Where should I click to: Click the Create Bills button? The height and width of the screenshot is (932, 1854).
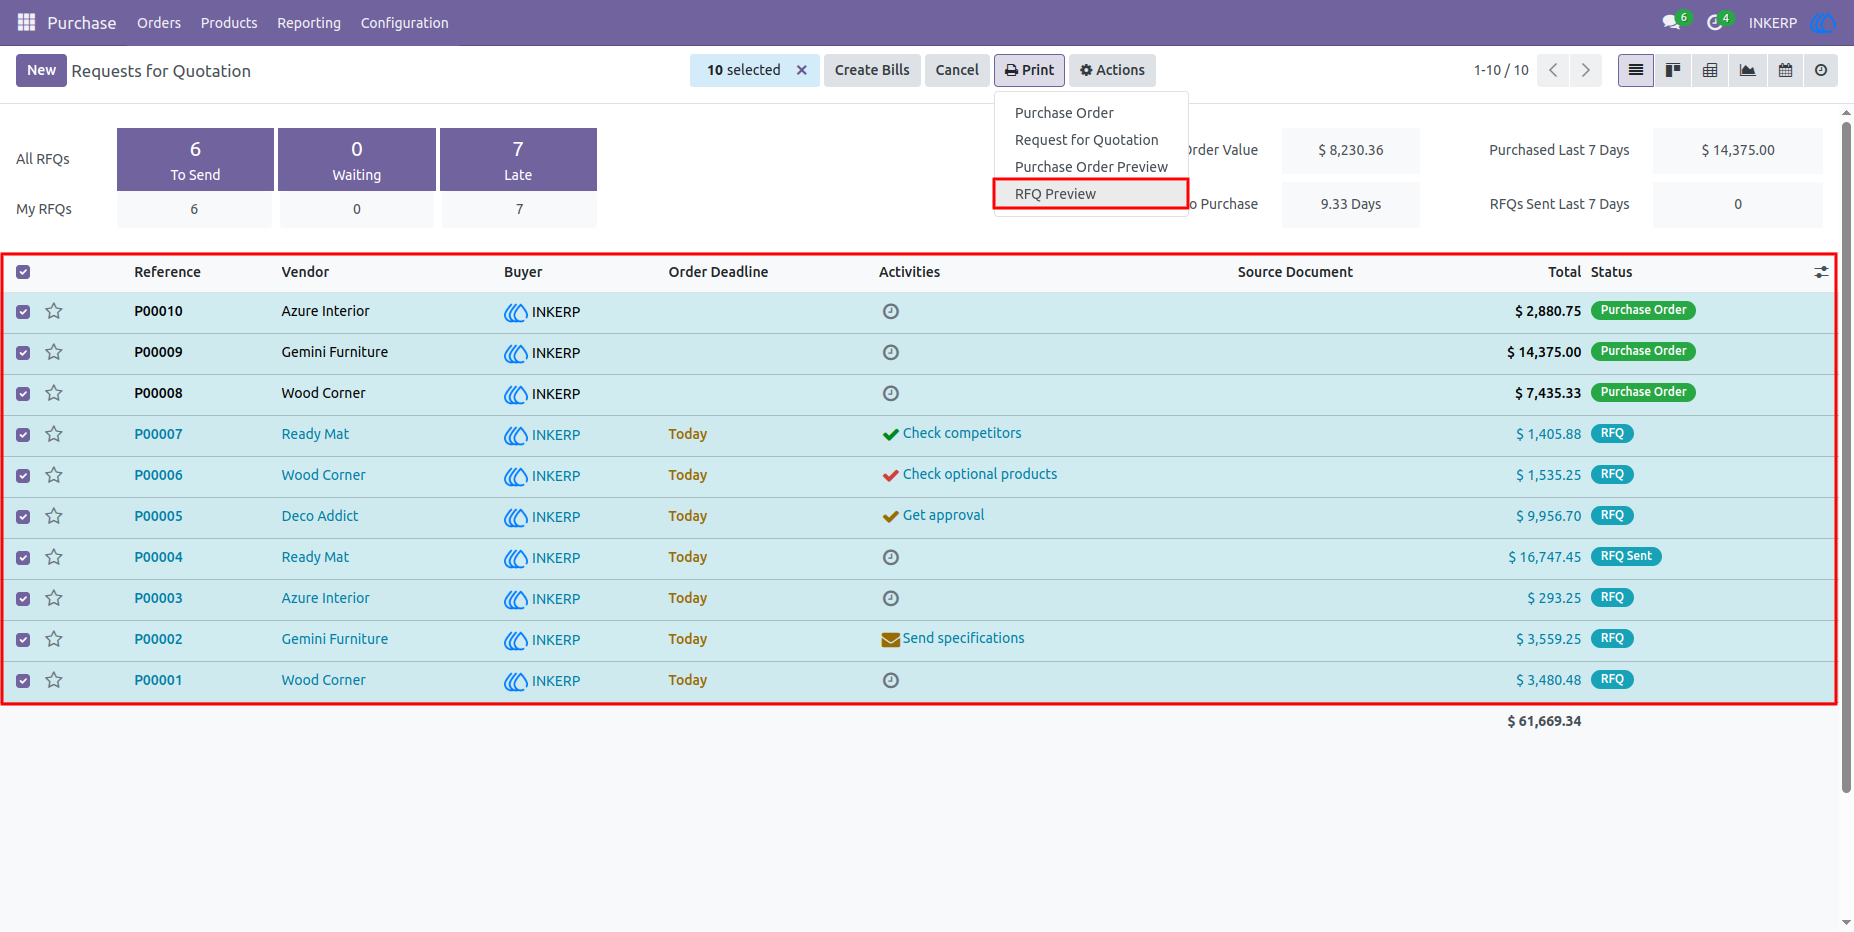pos(872,70)
